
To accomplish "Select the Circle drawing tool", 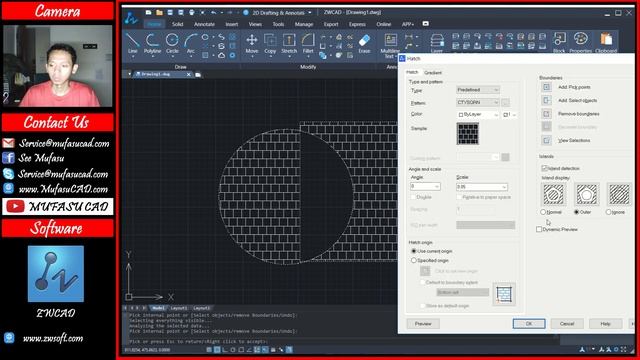I will point(172,43).
